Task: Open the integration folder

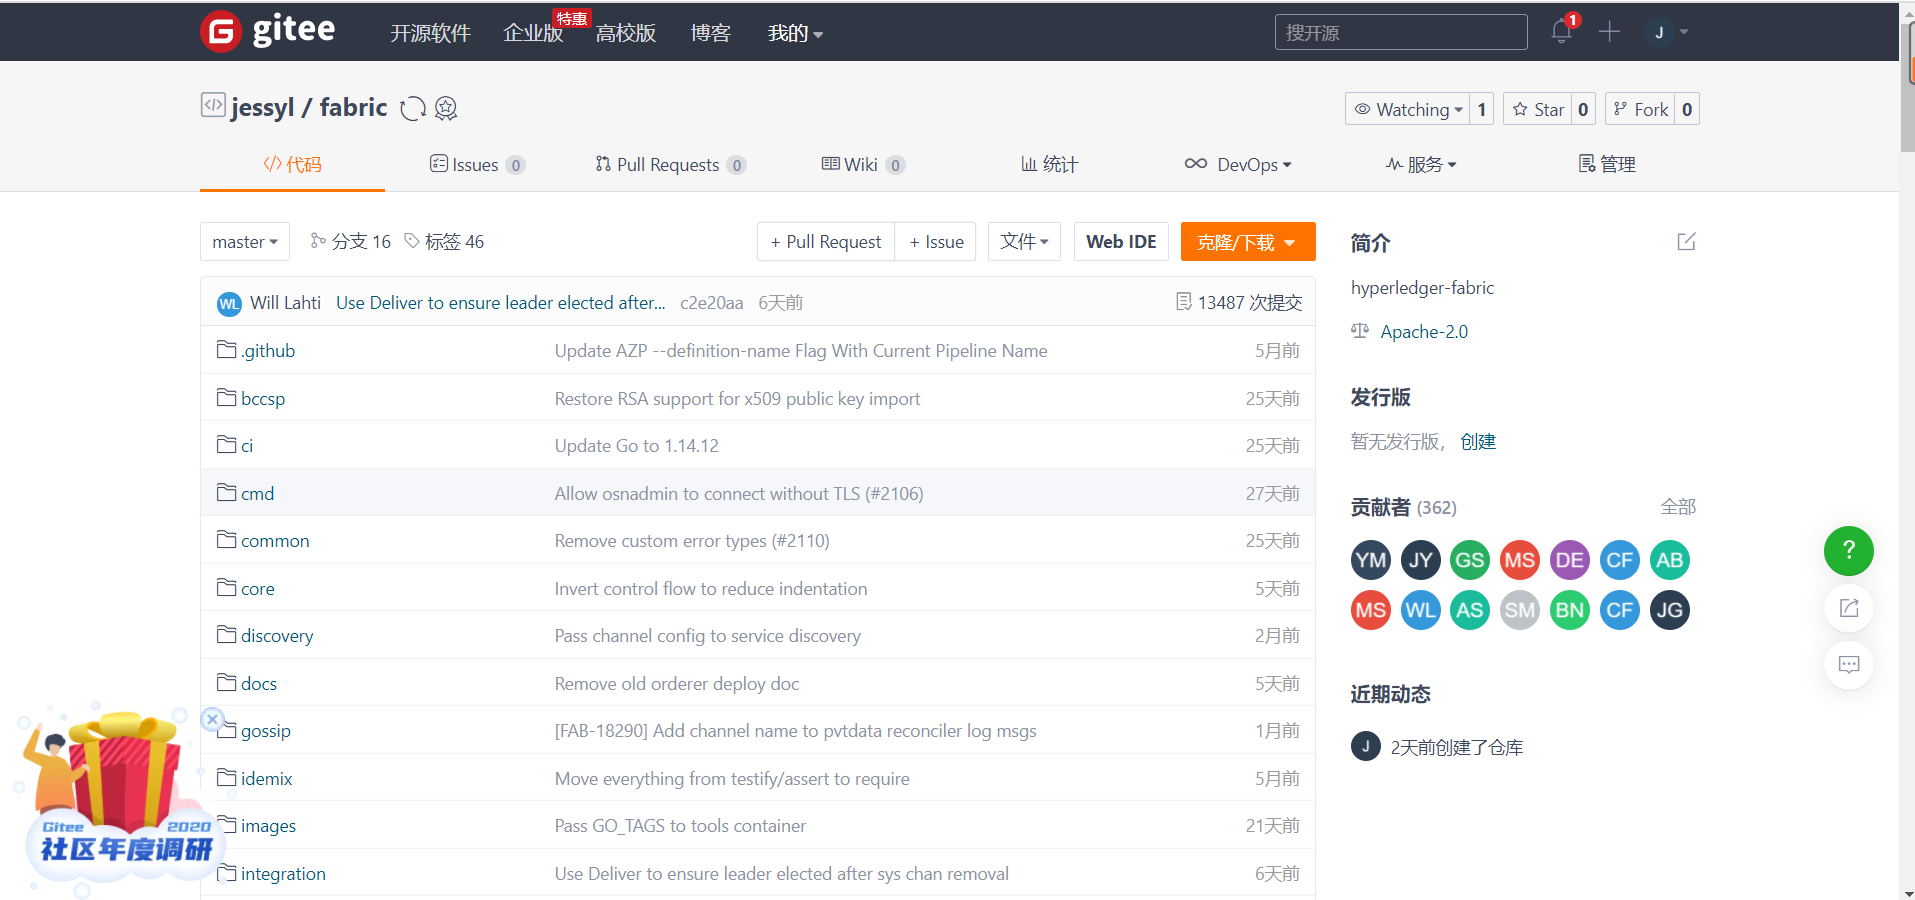Action: coord(283,874)
